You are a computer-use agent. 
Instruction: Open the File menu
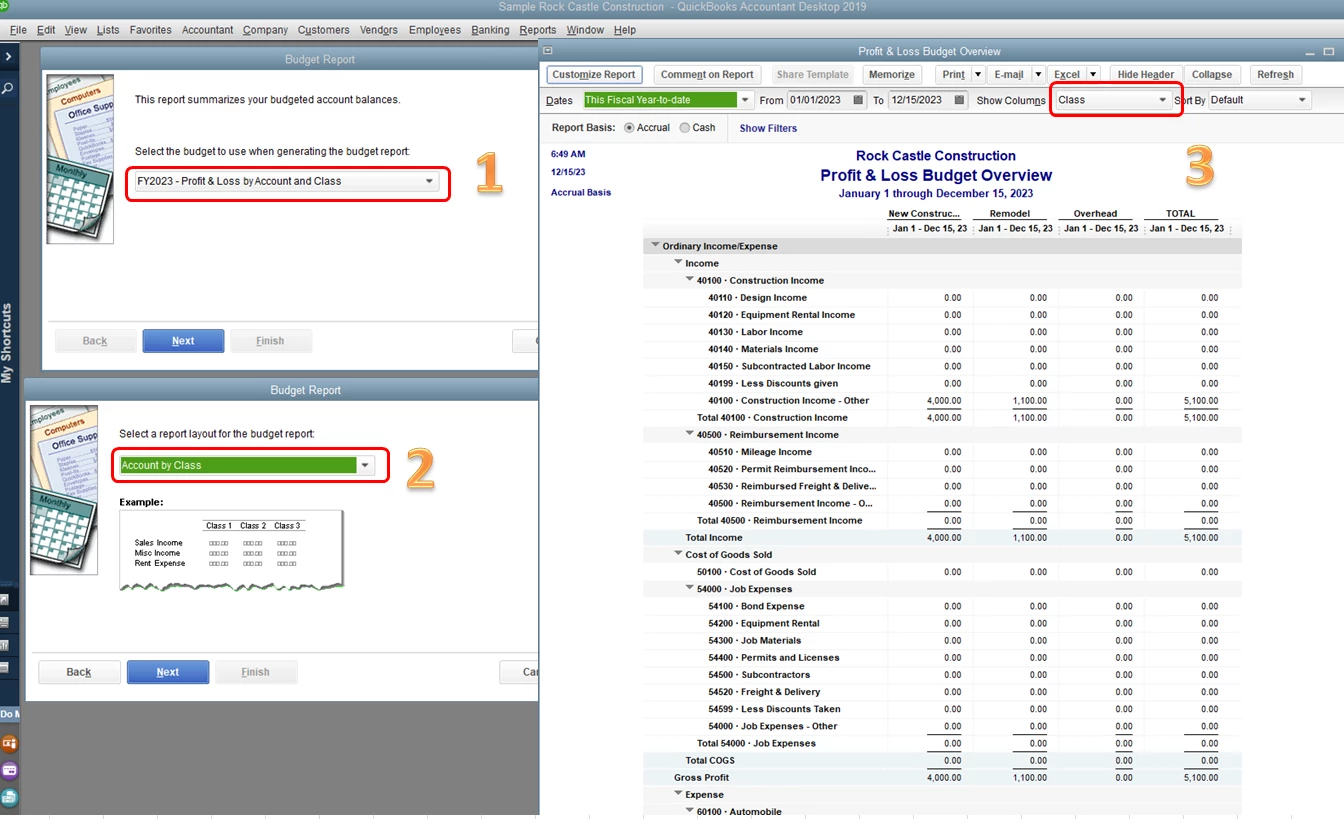[18, 30]
